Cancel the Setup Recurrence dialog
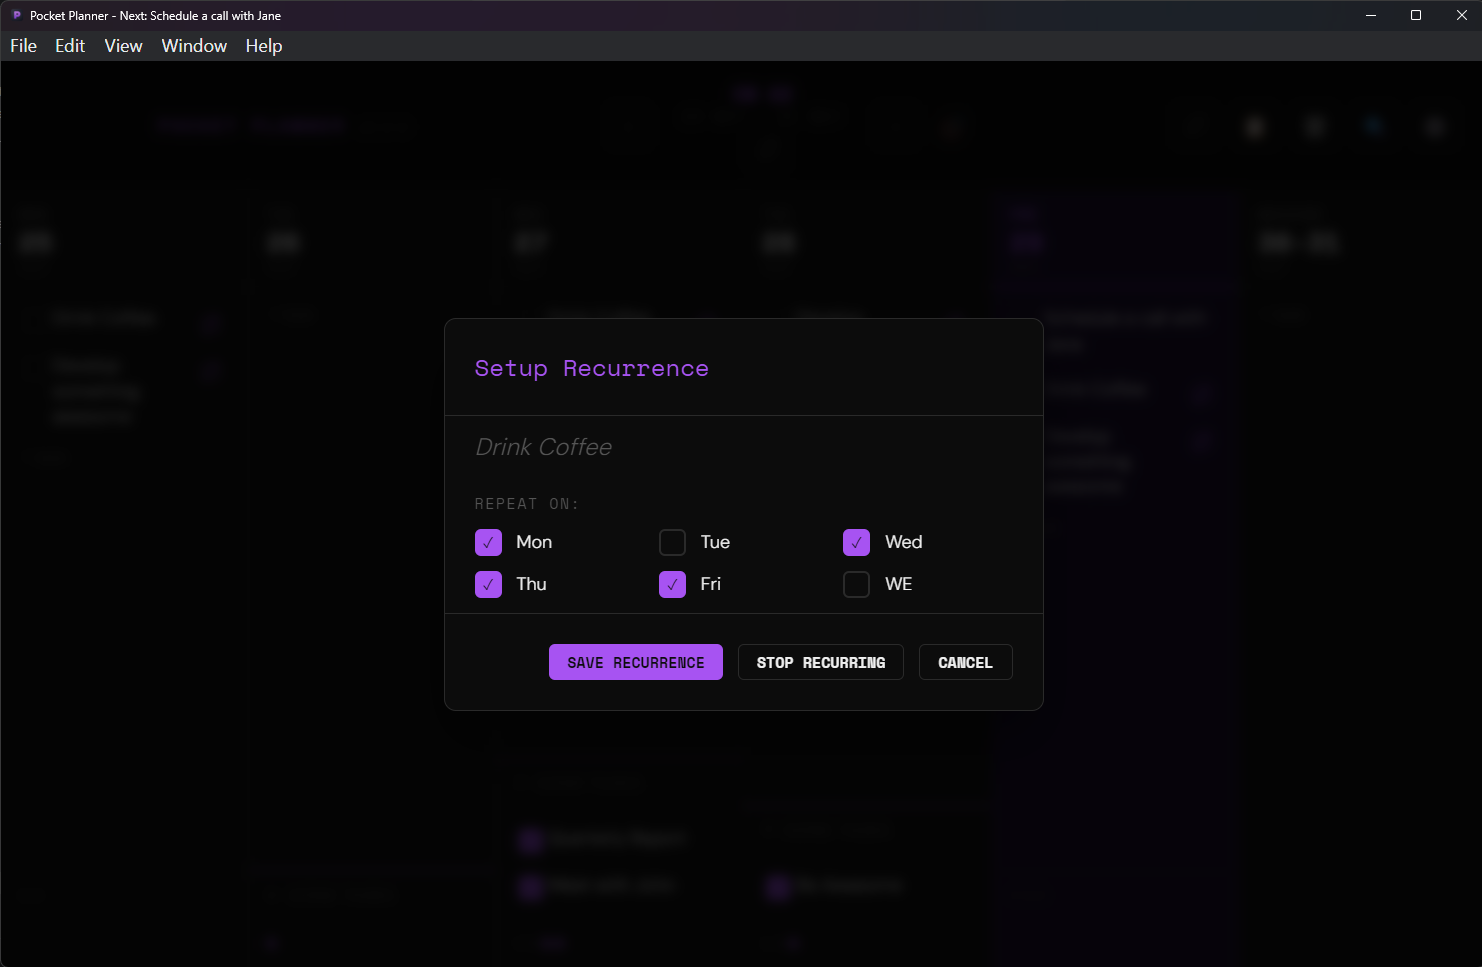1482x967 pixels. [x=966, y=662]
